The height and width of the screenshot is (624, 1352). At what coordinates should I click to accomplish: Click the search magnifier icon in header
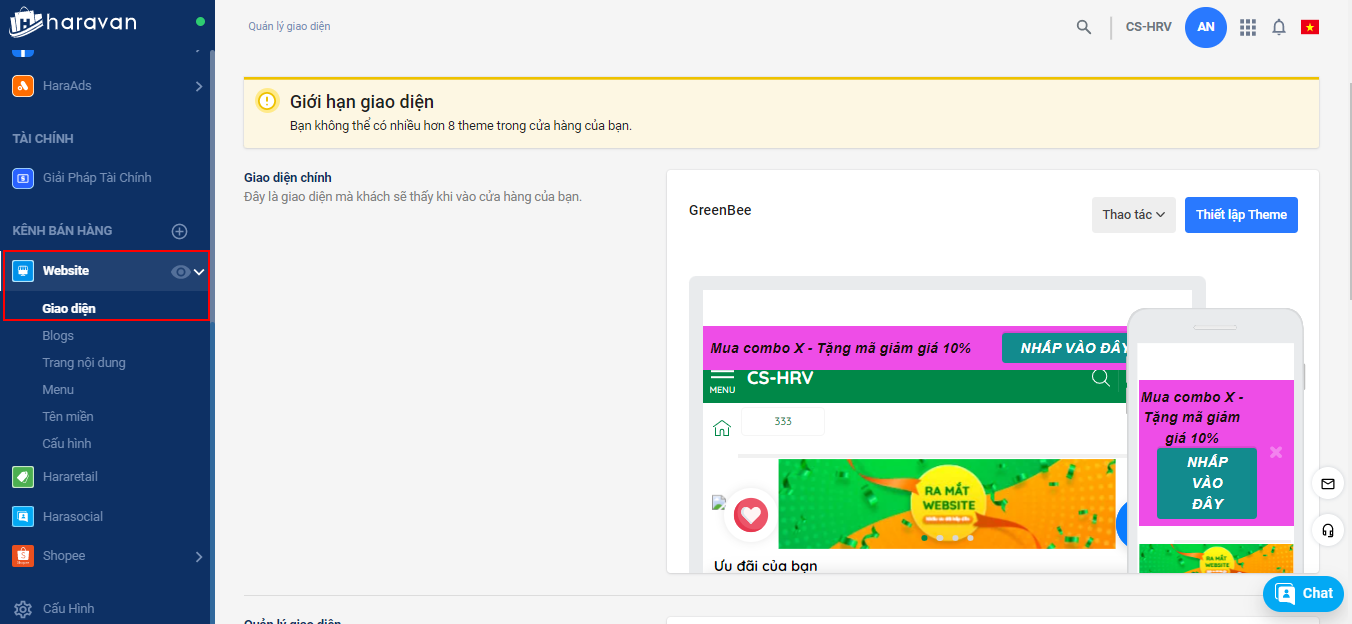[x=1084, y=27]
